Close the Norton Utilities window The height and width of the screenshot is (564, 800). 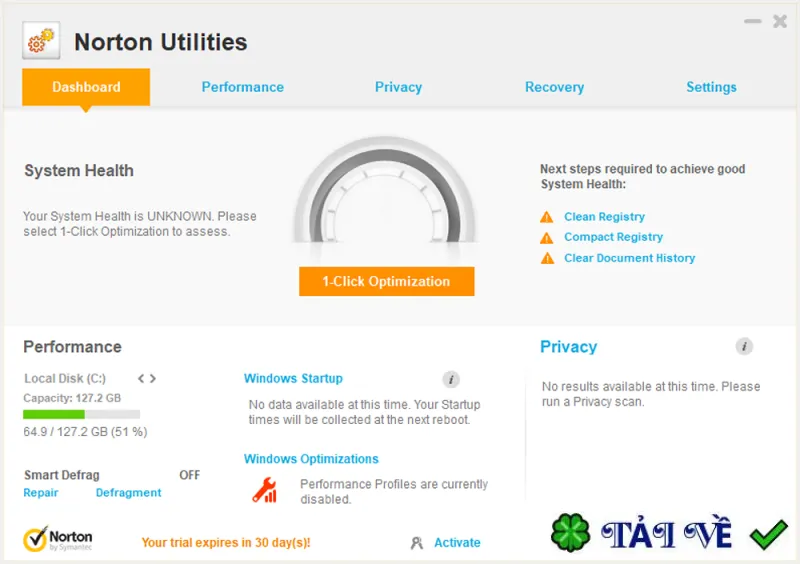click(780, 21)
